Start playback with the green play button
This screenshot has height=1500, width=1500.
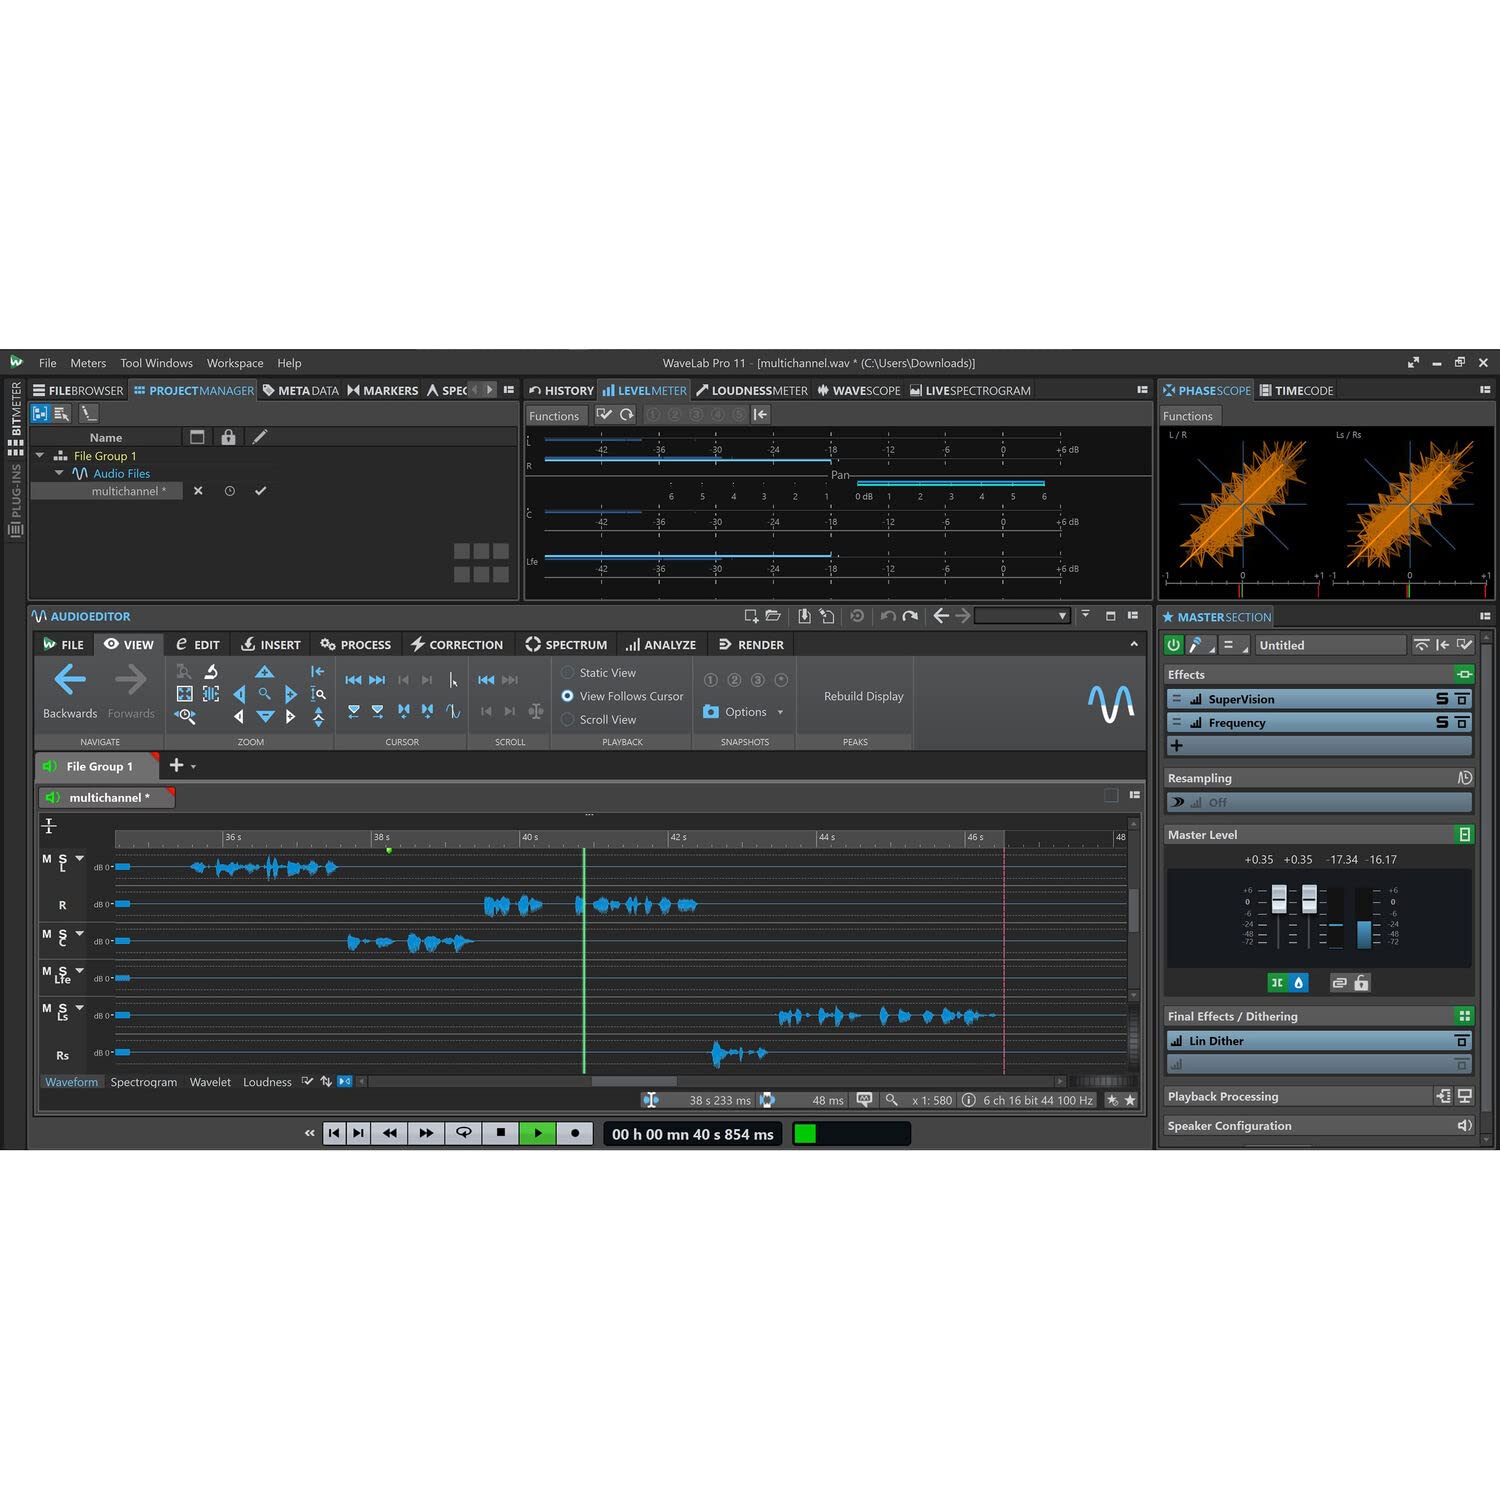coord(538,1133)
